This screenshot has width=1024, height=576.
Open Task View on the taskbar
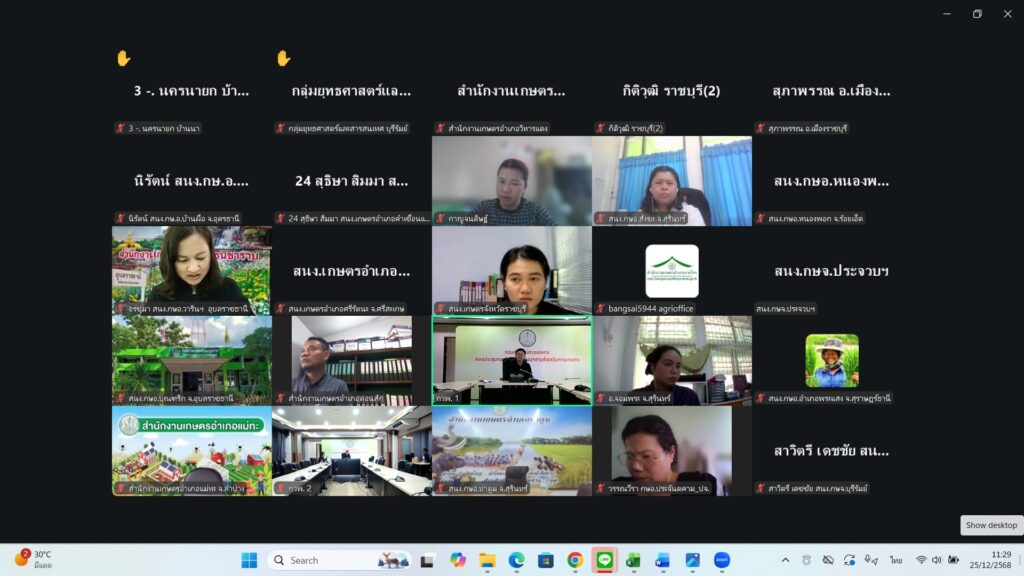[428, 560]
